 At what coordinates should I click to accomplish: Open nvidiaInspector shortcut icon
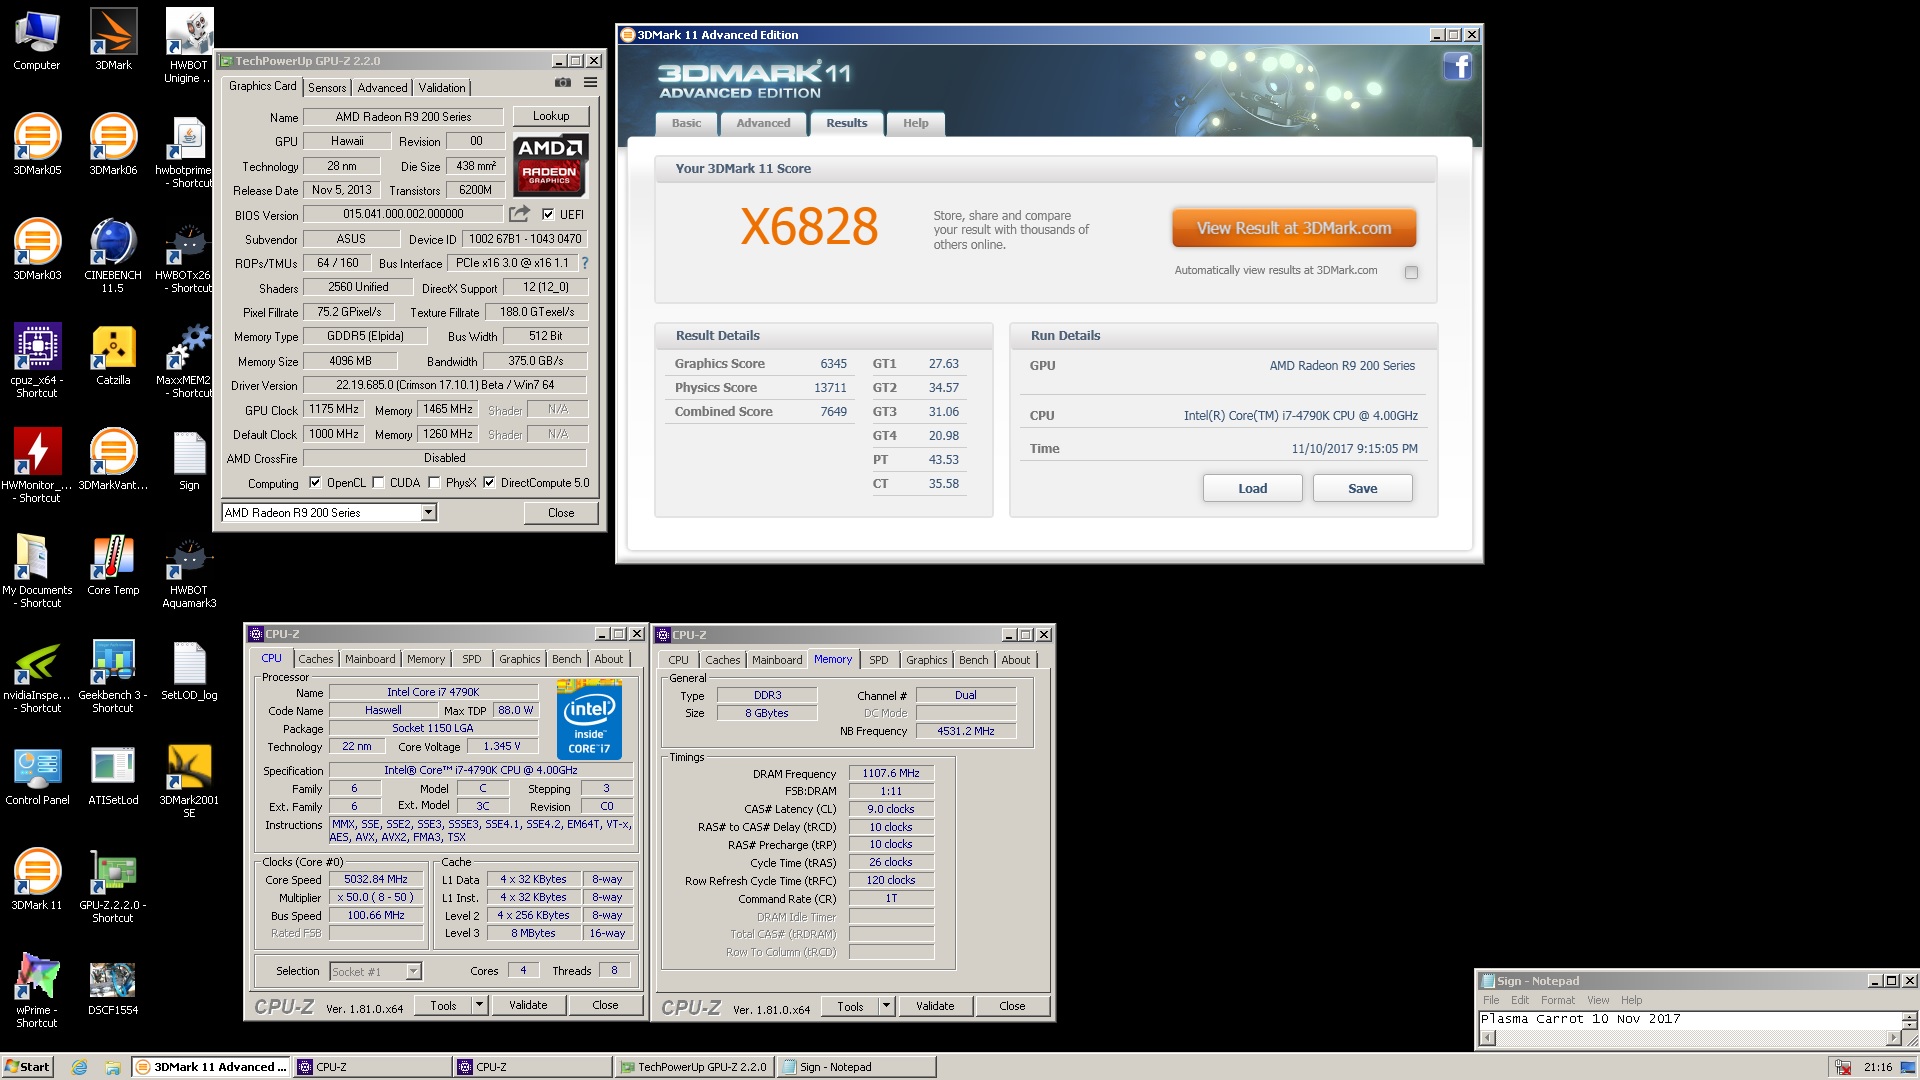click(x=37, y=676)
